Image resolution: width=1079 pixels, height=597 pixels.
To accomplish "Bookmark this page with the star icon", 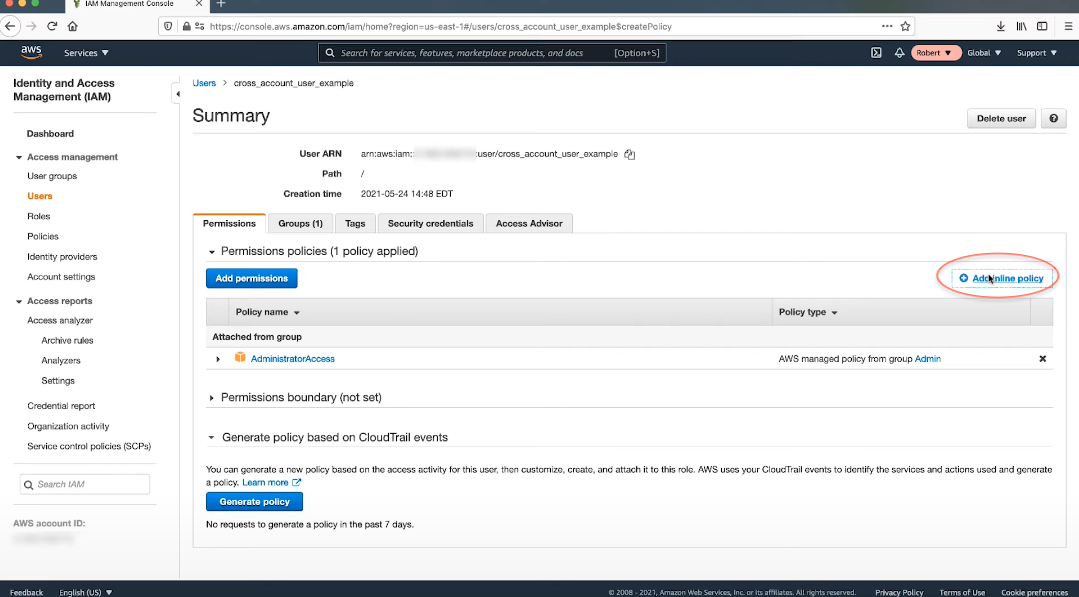I will [x=905, y=26].
